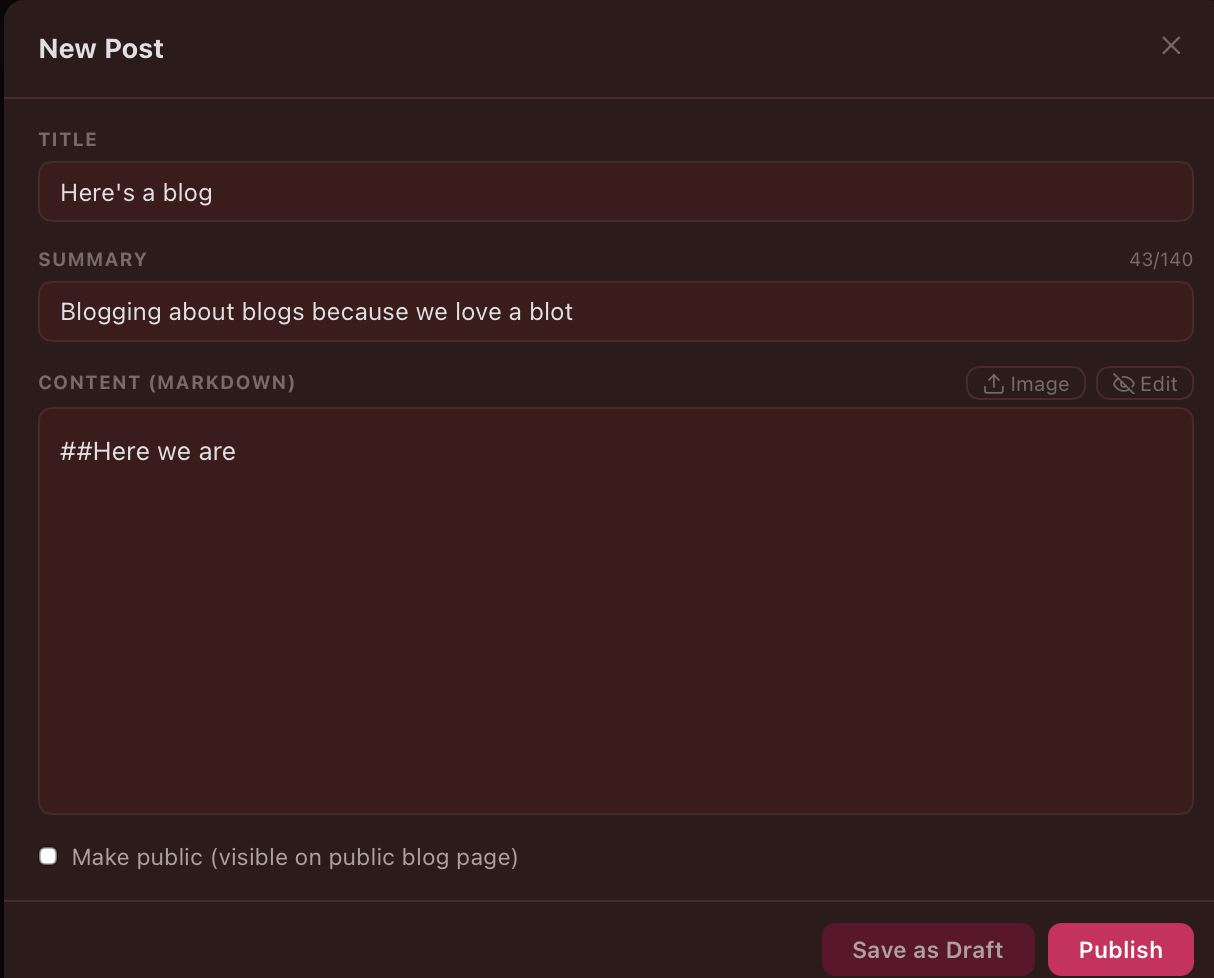Click the TITLE label
The width and height of the screenshot is (1214, 978).
(68, 140)
